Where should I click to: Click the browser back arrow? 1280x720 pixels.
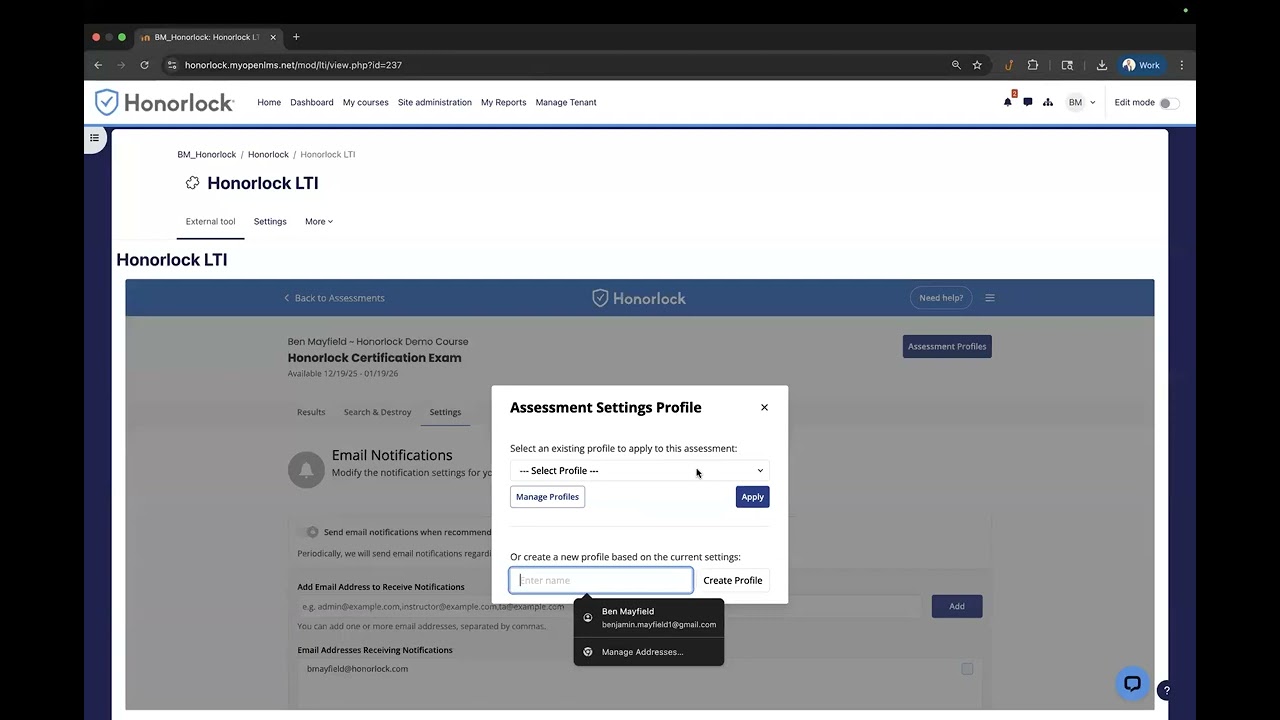coord(98,65)
